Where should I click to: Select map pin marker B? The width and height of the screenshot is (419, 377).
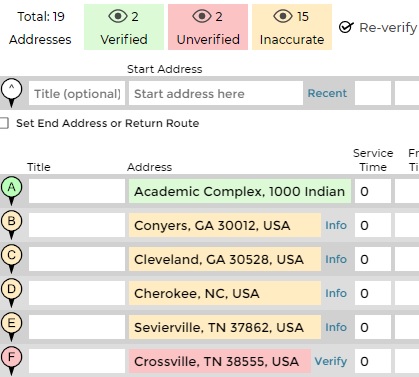click(11, 225)
